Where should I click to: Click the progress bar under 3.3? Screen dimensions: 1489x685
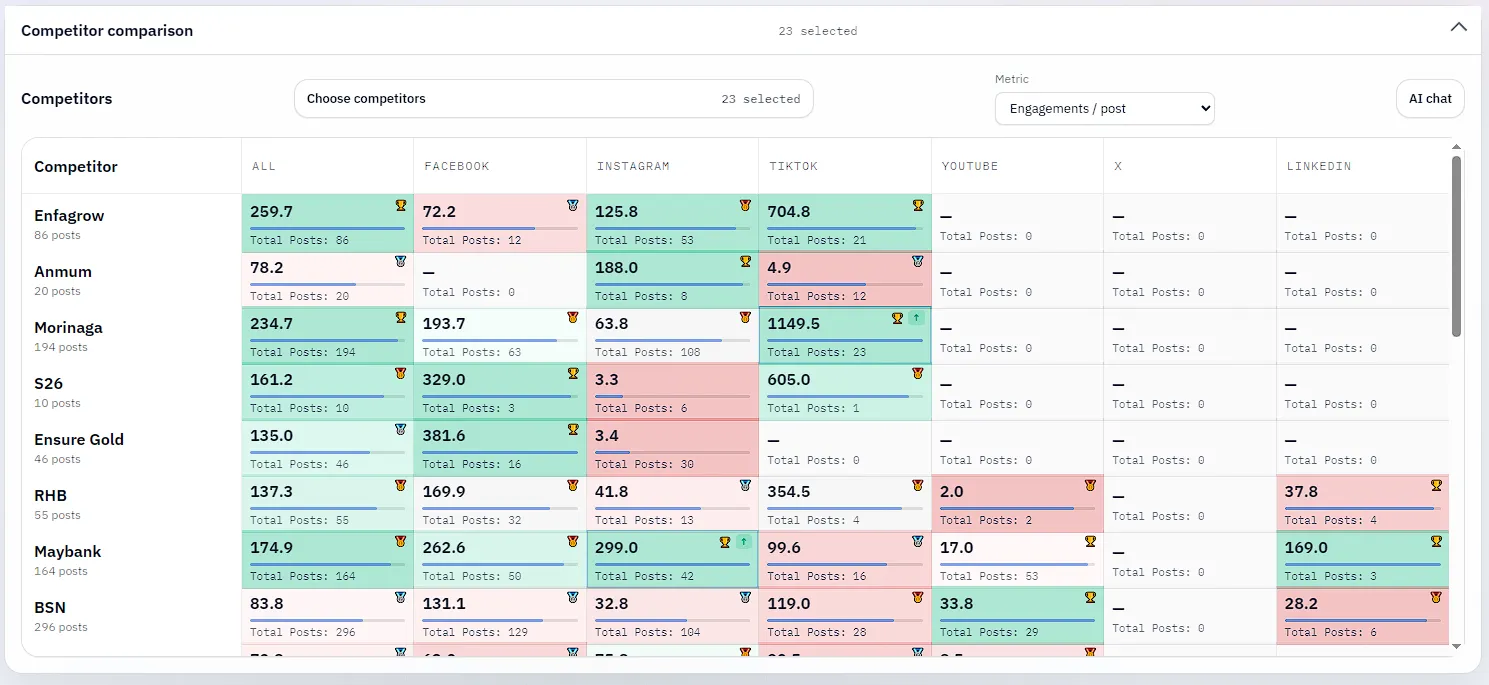tap(672, 396)
